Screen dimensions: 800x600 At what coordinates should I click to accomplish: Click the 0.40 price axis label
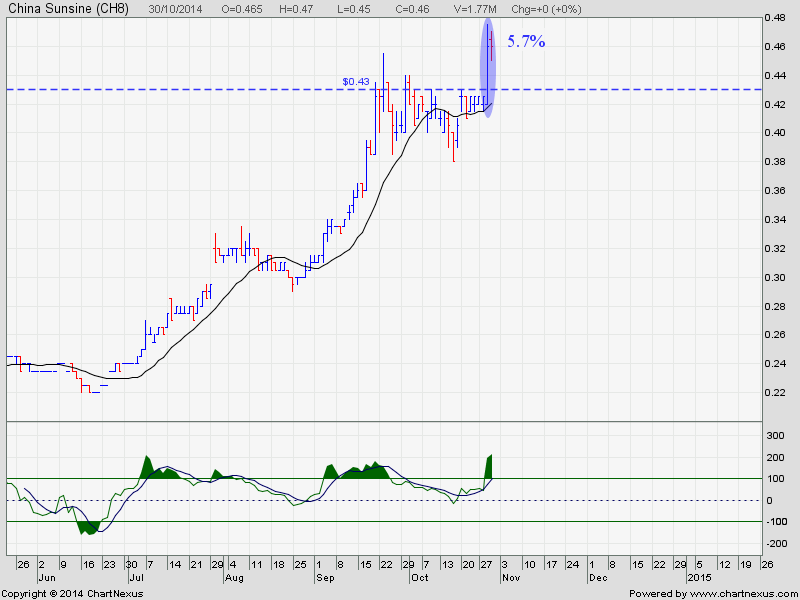click(x=774, y=133)
